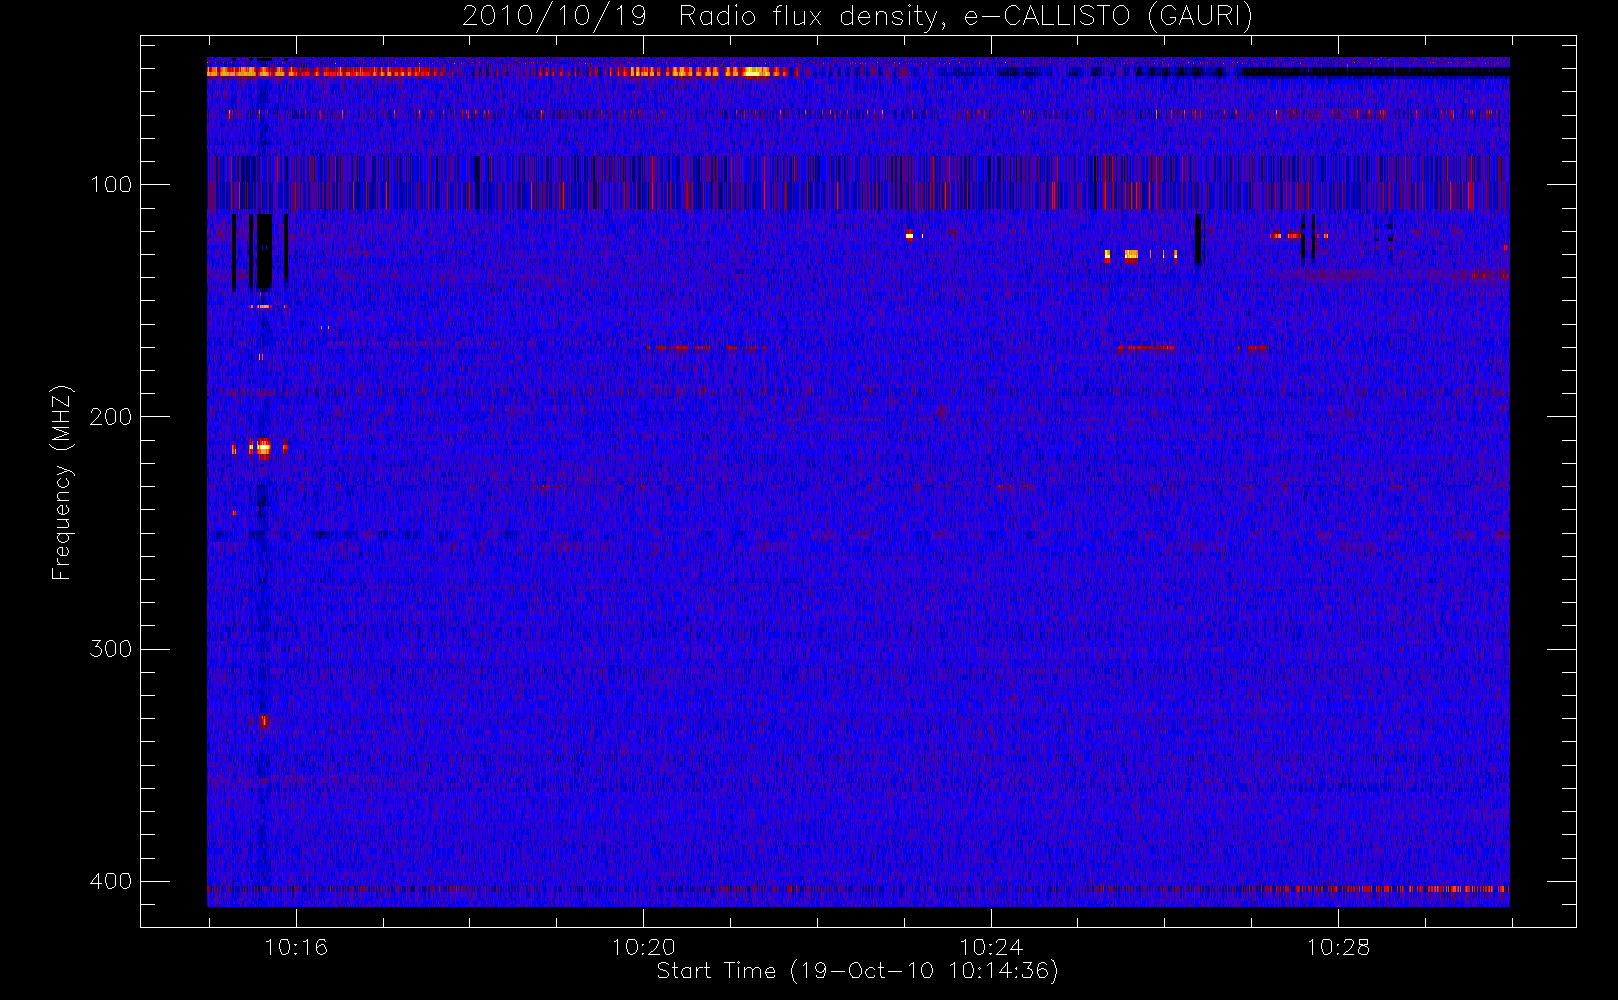Click the 300 frequency tick label
Image resolution: width=1618 pixels, height=1000 pixels.
coord(111,649)
